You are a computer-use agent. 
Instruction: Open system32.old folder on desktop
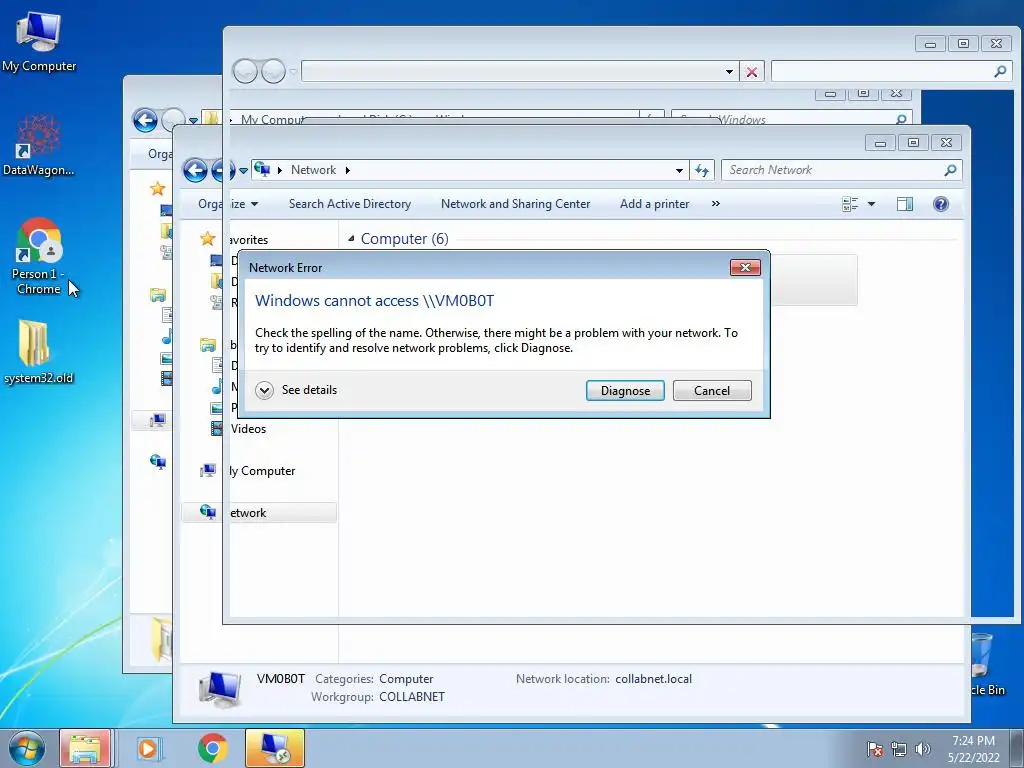39,351
